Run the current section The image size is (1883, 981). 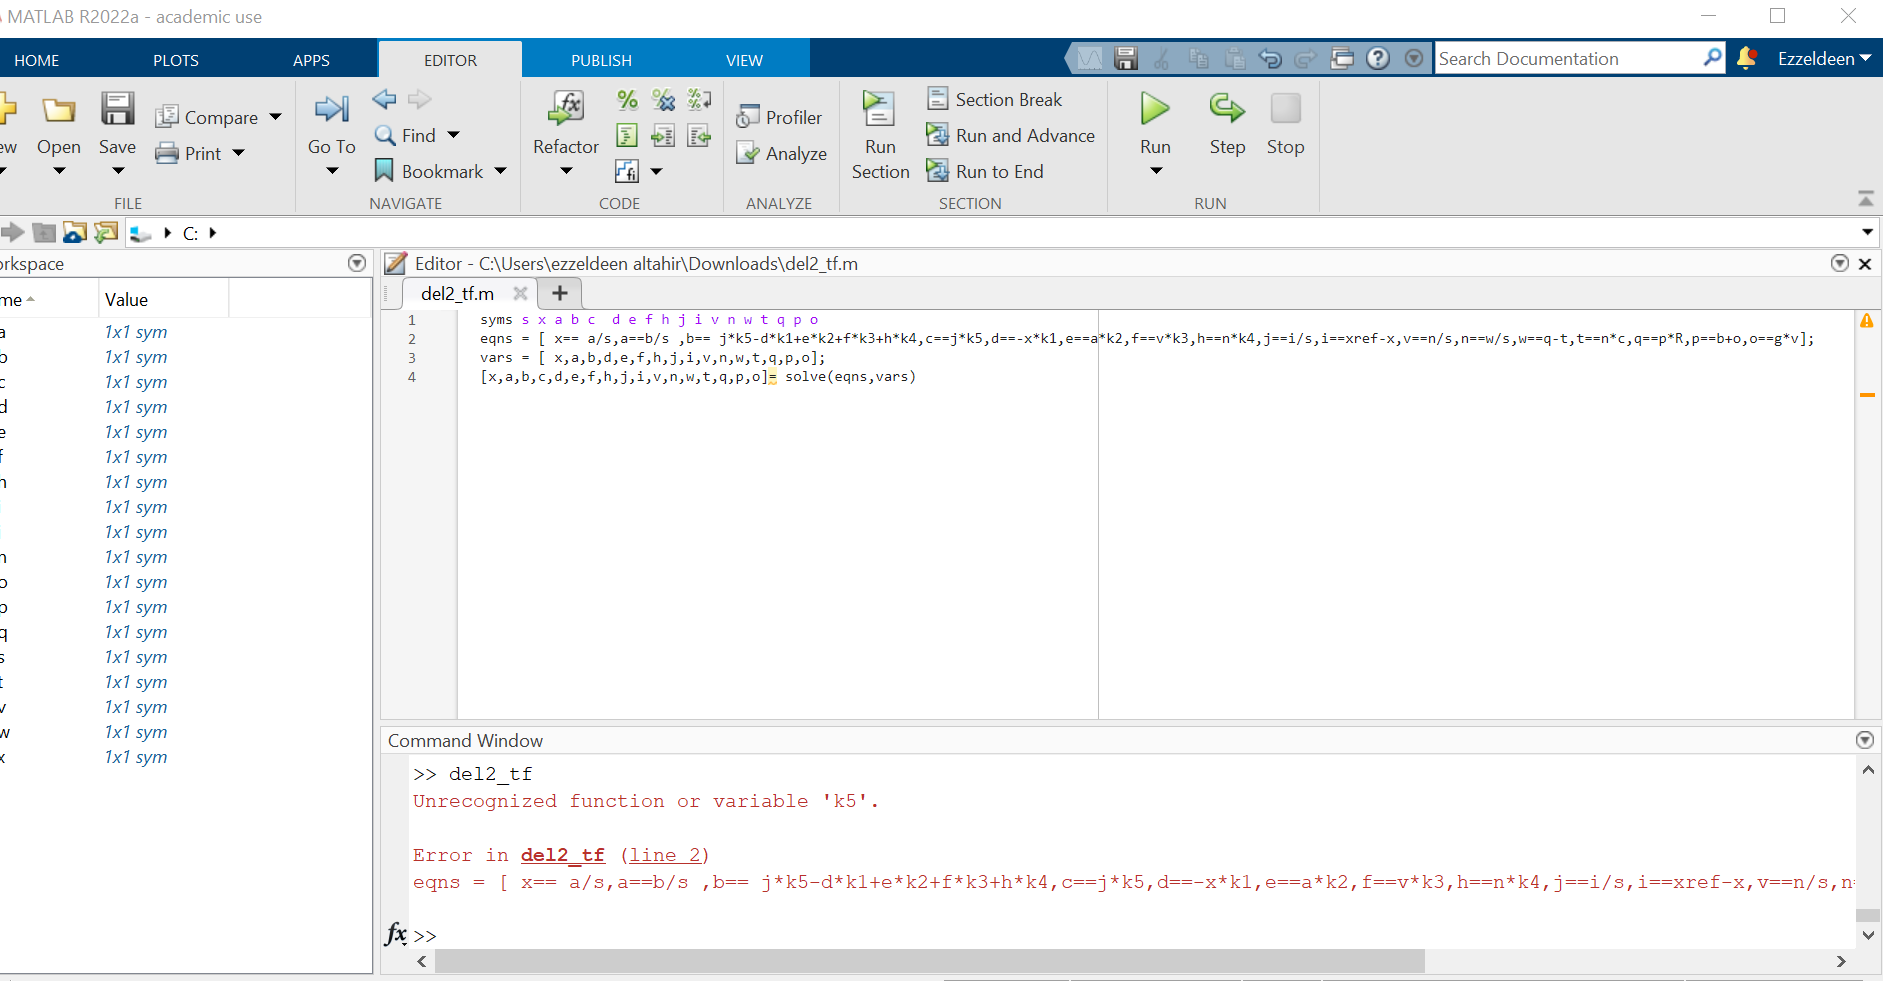(x=878, y=132)
